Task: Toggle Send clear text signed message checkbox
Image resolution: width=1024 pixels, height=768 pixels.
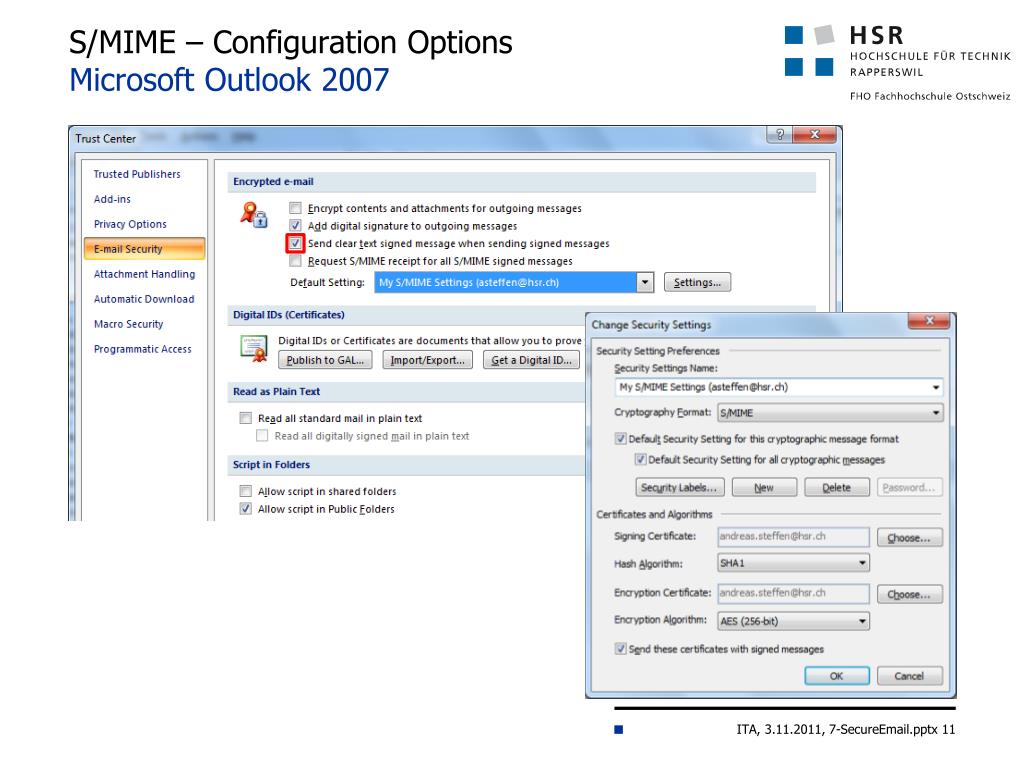Action: (x=295, y=243)
